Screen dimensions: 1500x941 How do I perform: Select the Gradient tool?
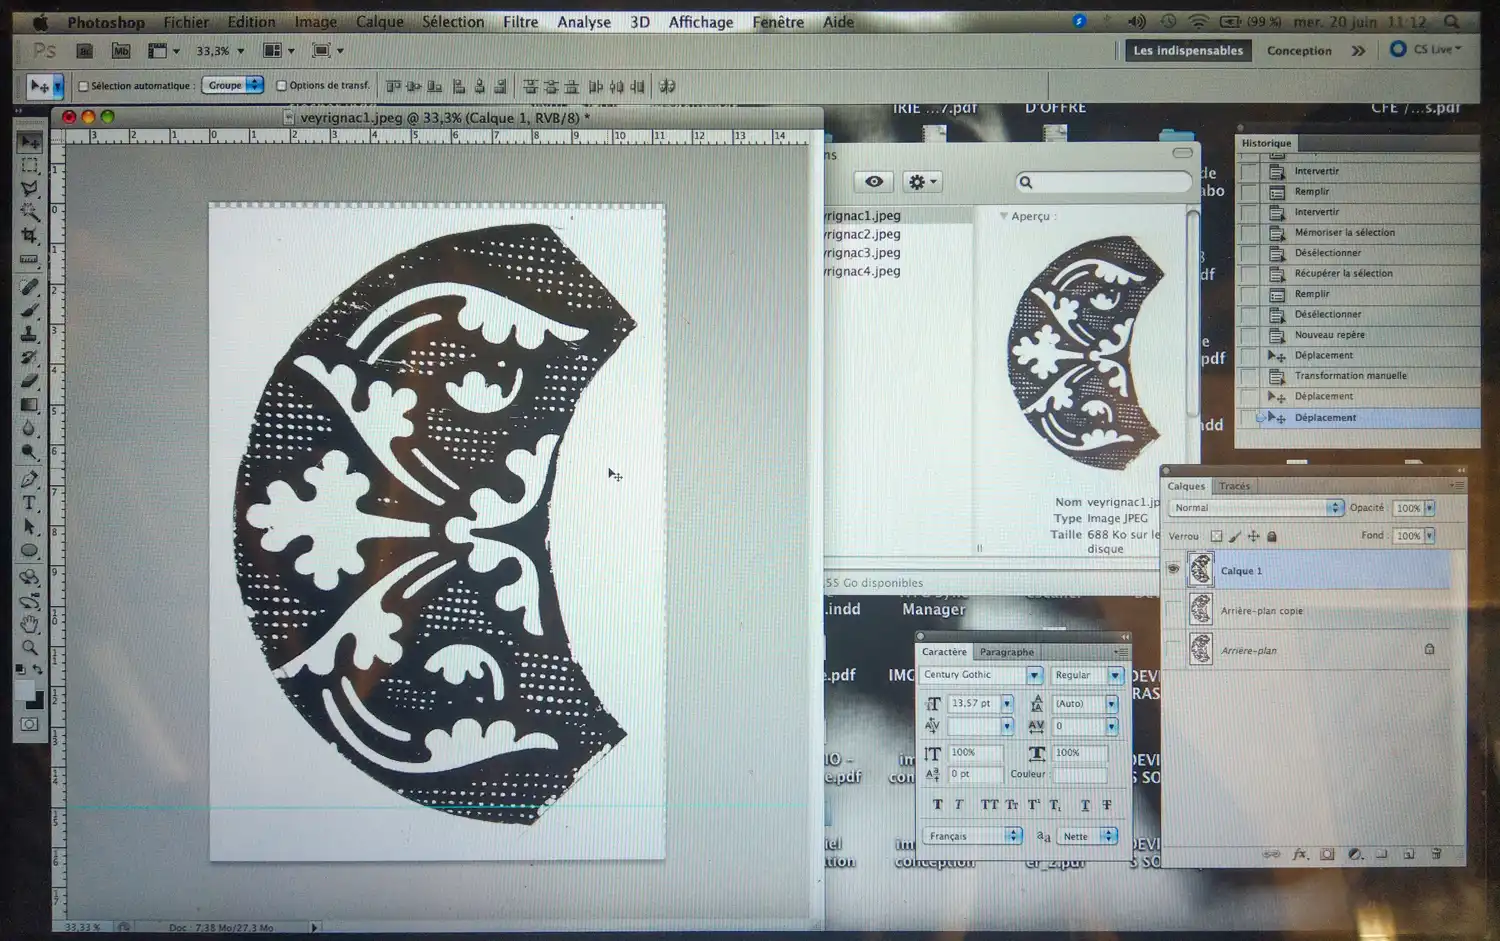tap(30, 405)
